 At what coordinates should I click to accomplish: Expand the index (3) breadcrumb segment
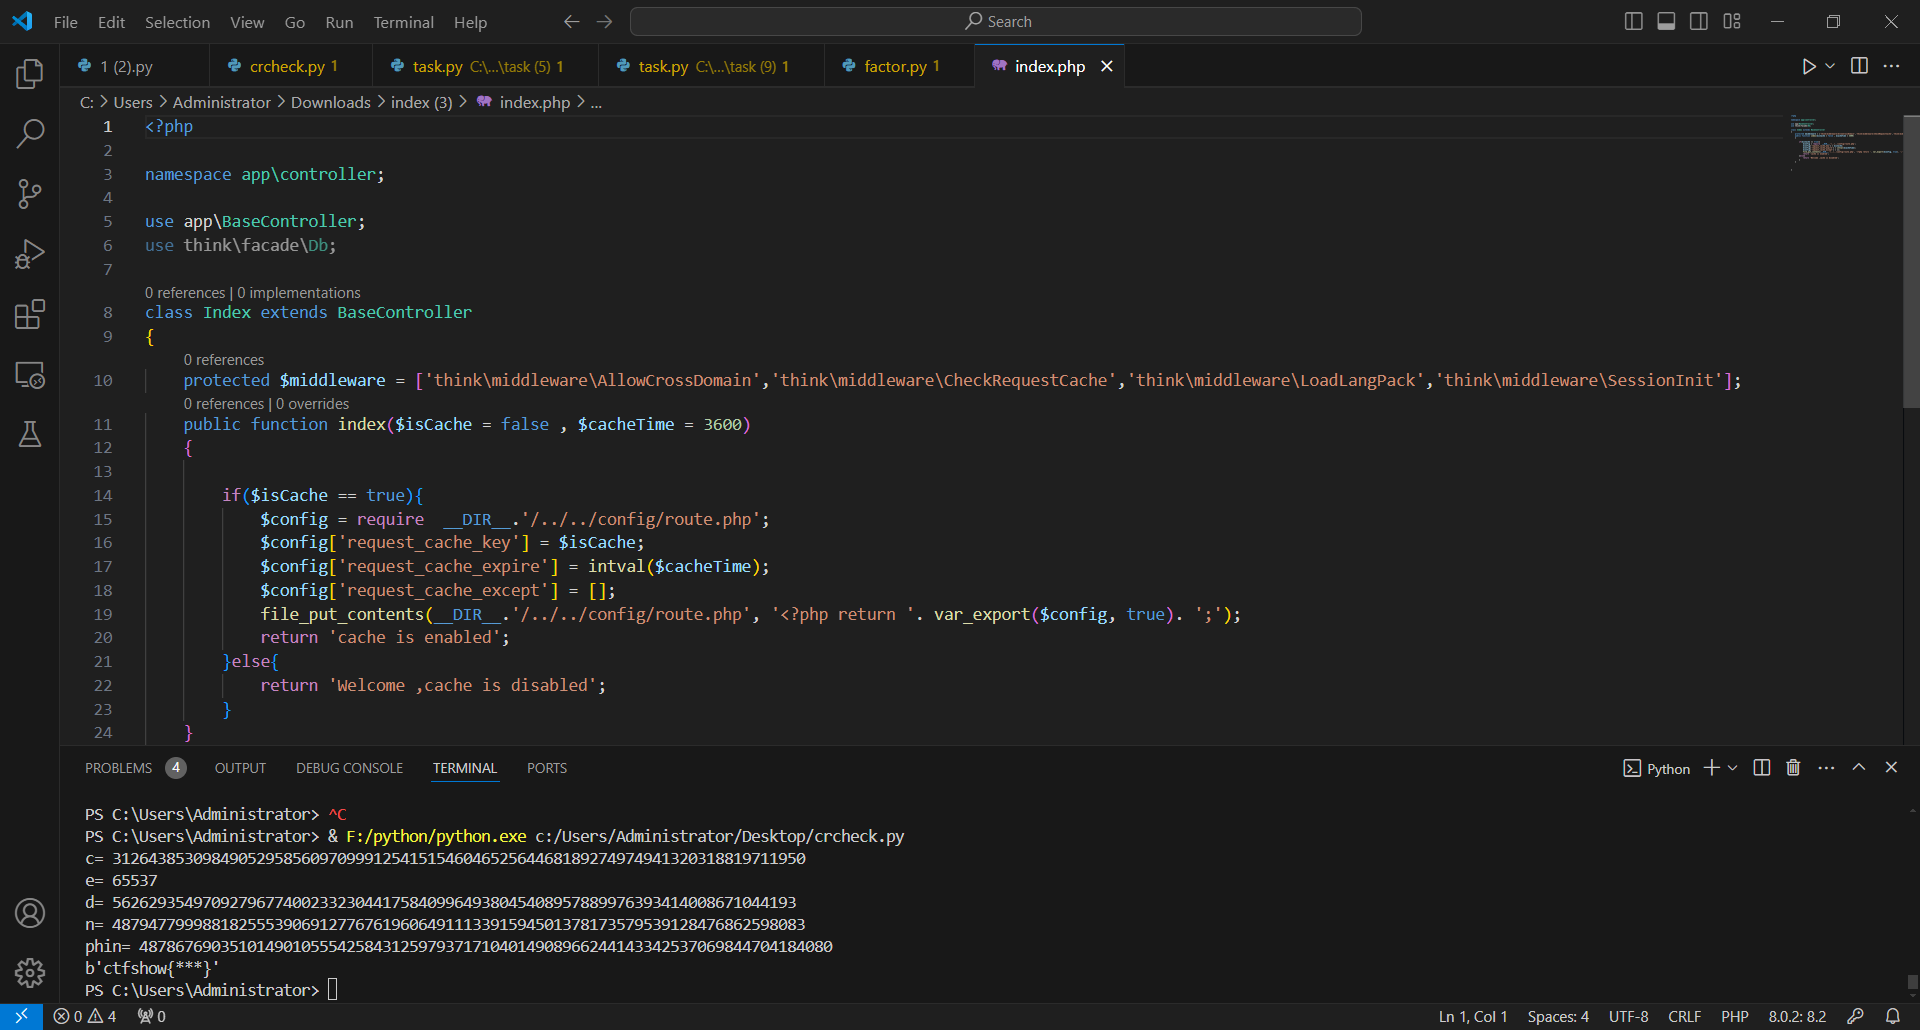(422, 103)
